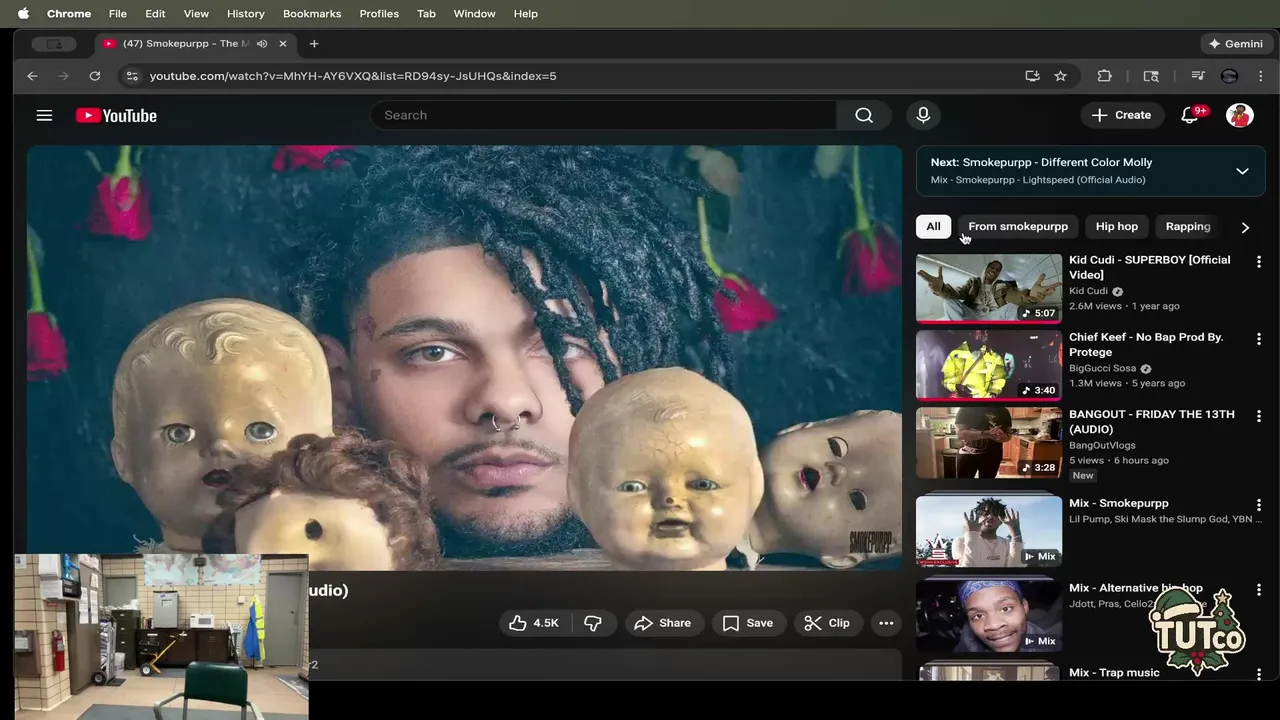Expand the Next up playlist panel

(x=1242, y=171)
